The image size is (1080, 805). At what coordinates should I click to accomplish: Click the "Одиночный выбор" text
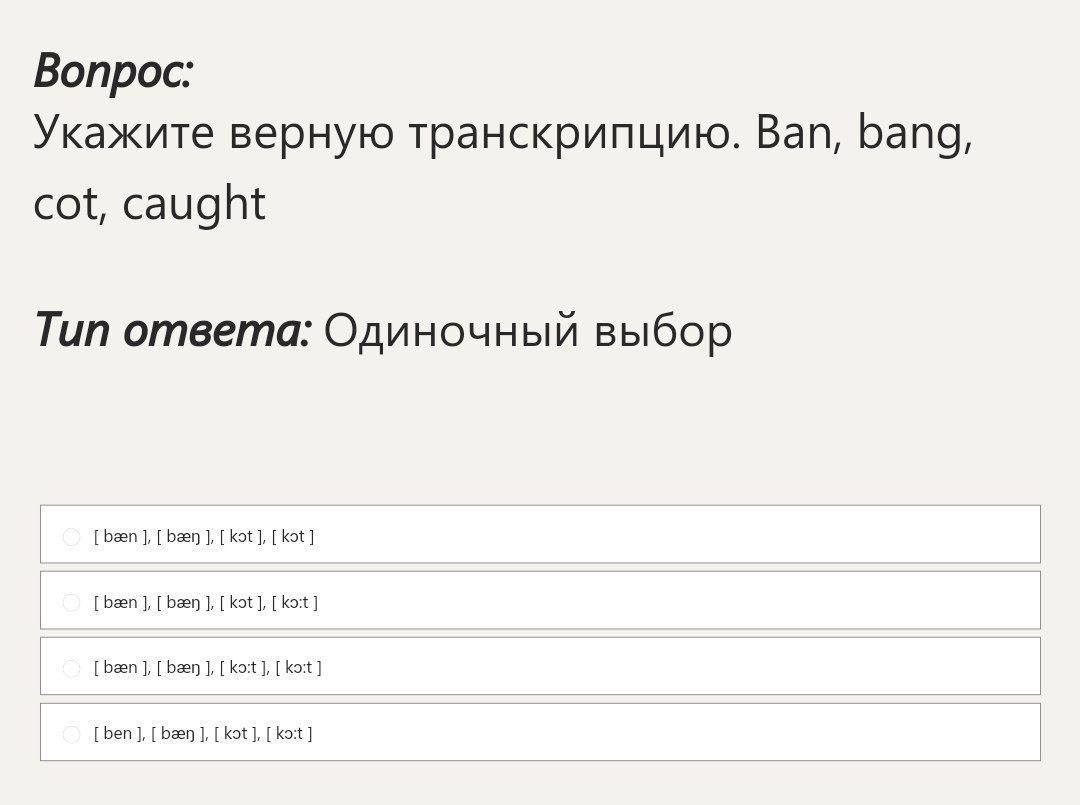point(528,329)
